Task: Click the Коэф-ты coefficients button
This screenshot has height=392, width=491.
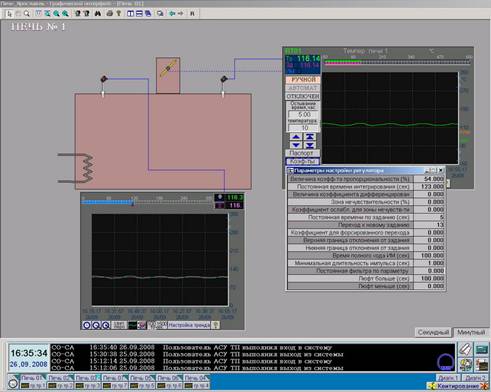Action: 302,161
